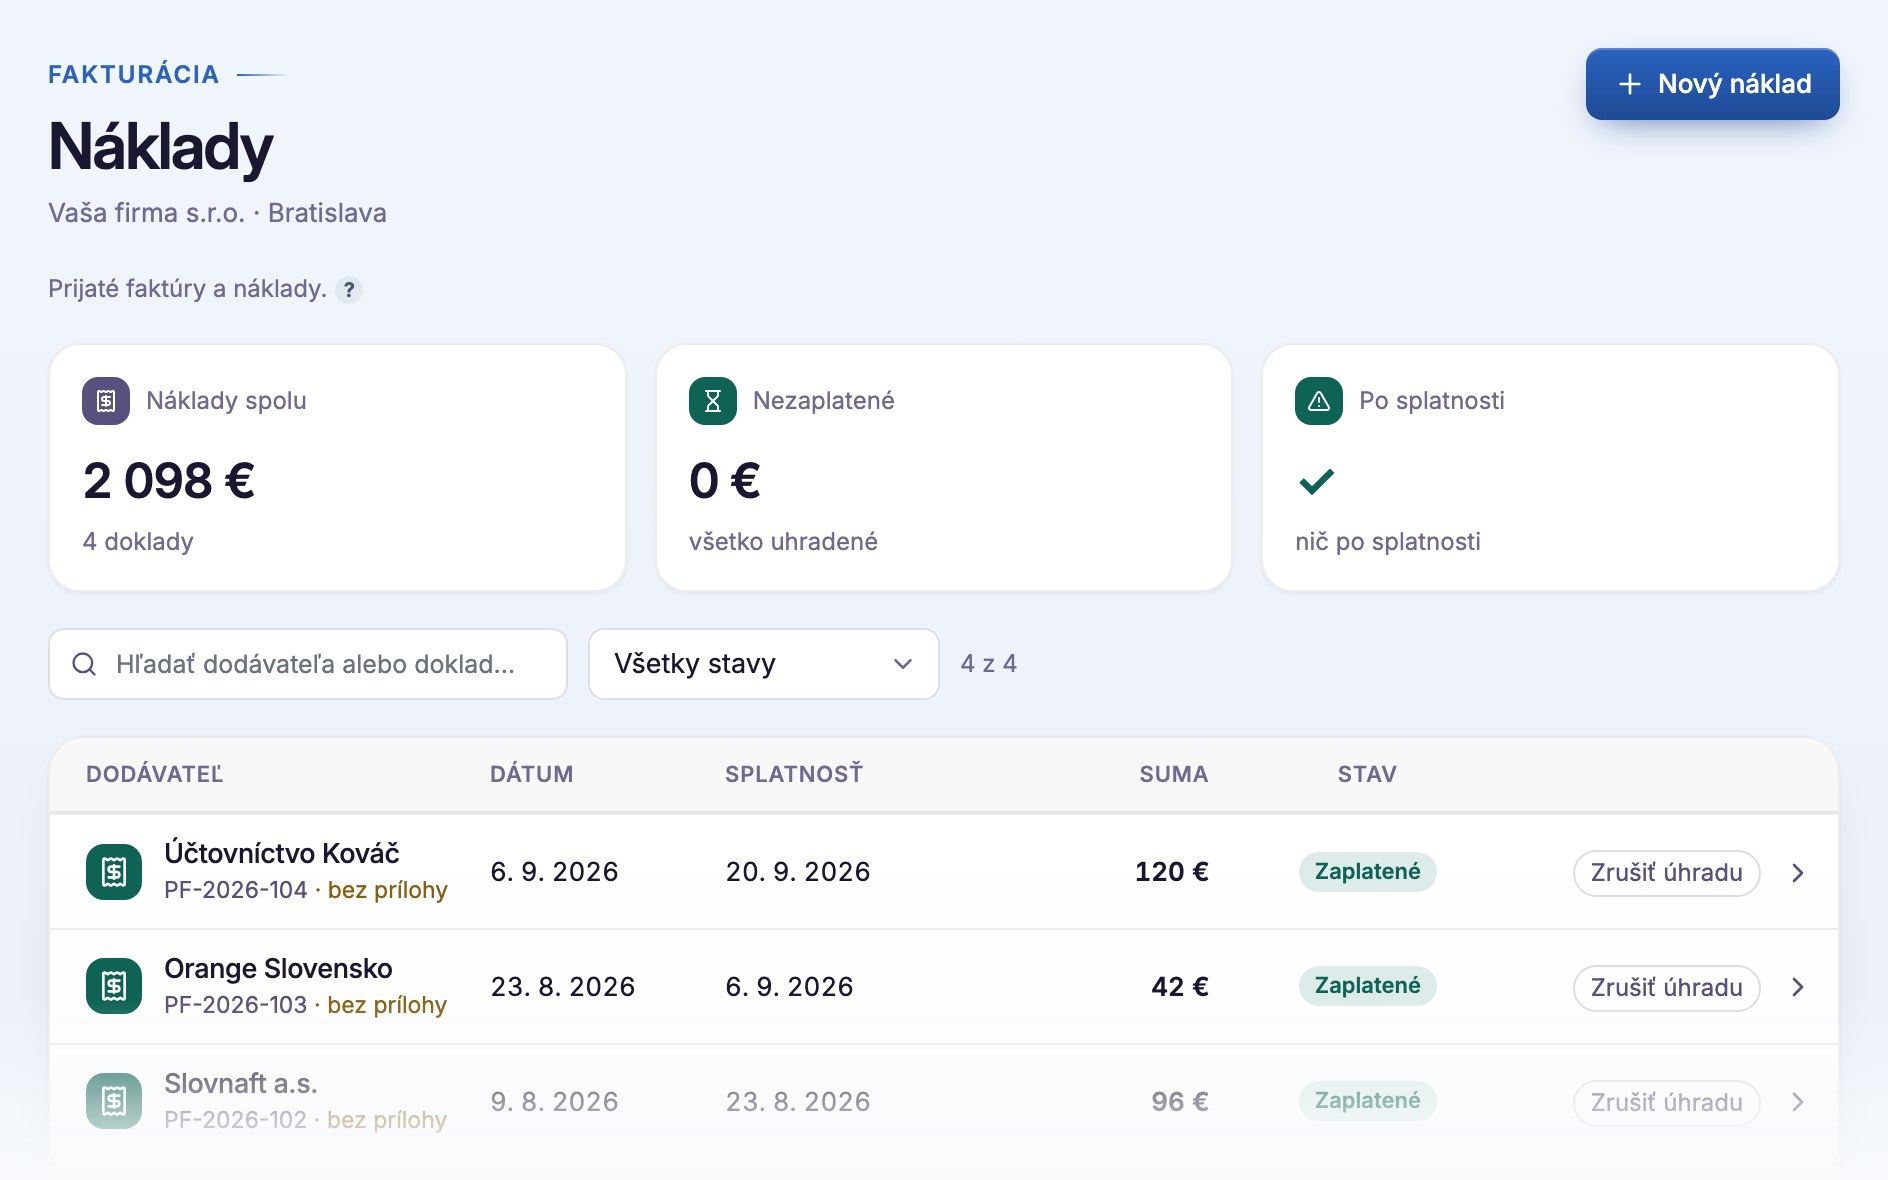Click the date 20. 9. 2026

(x=798, y=872)
